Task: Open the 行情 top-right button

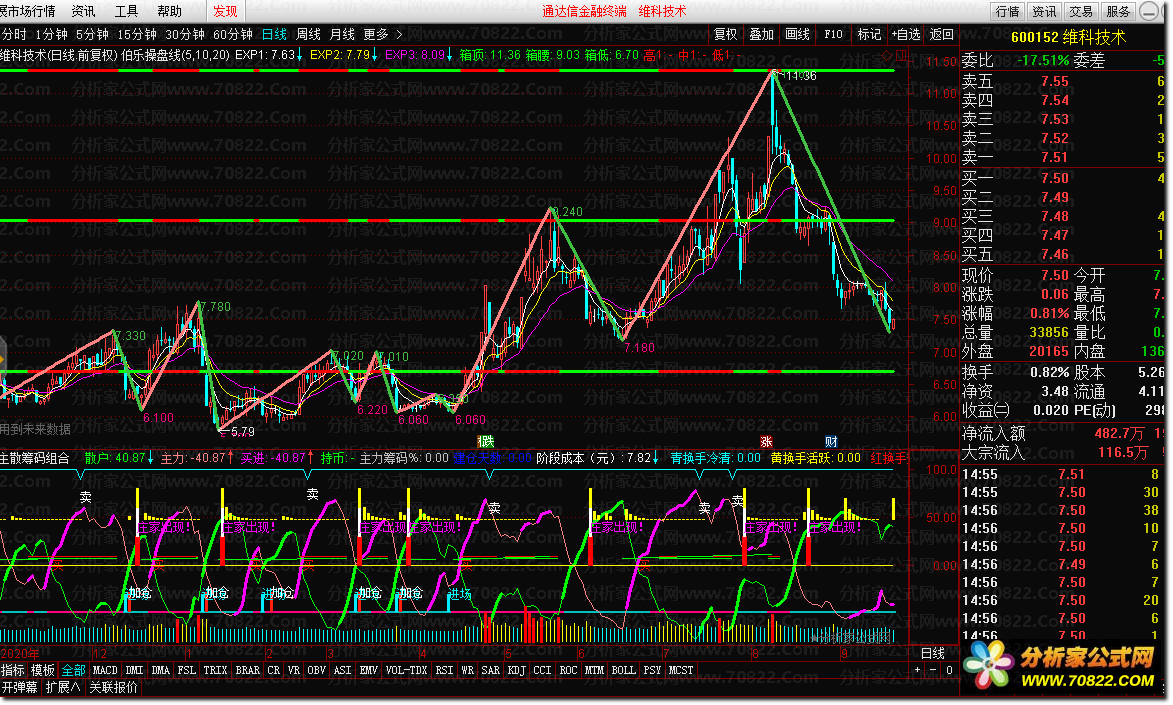Action: [1008, 11]
